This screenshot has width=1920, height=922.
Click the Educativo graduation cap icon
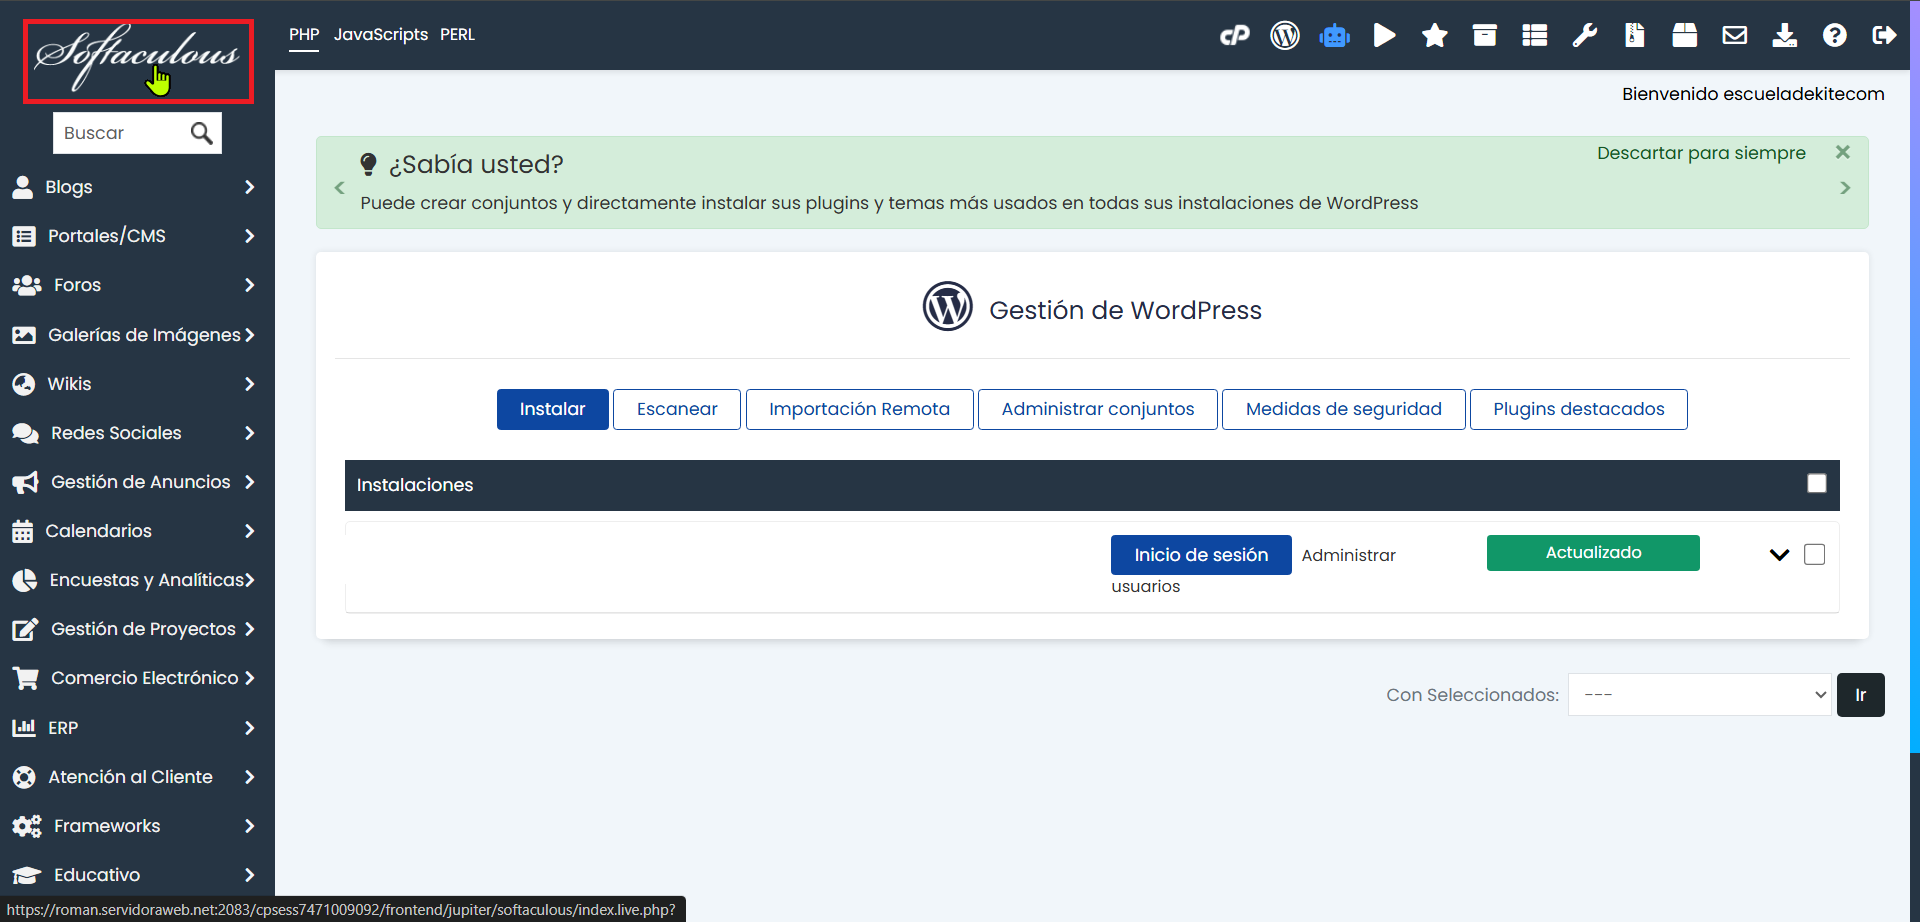click(x=27, y=875)
